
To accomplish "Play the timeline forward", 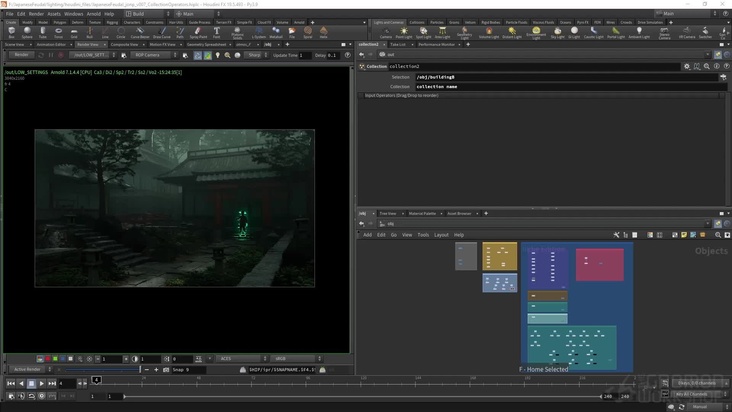I will point(42,384).
